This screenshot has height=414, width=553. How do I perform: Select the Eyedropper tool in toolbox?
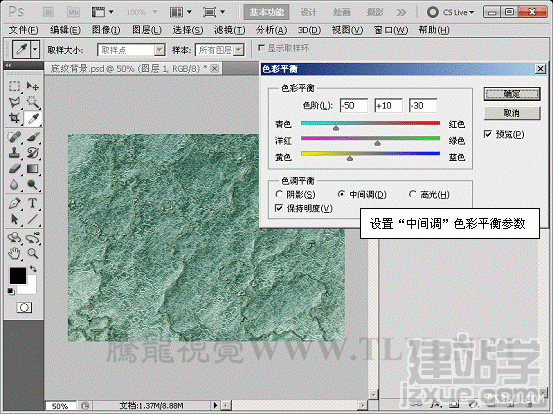32,119
